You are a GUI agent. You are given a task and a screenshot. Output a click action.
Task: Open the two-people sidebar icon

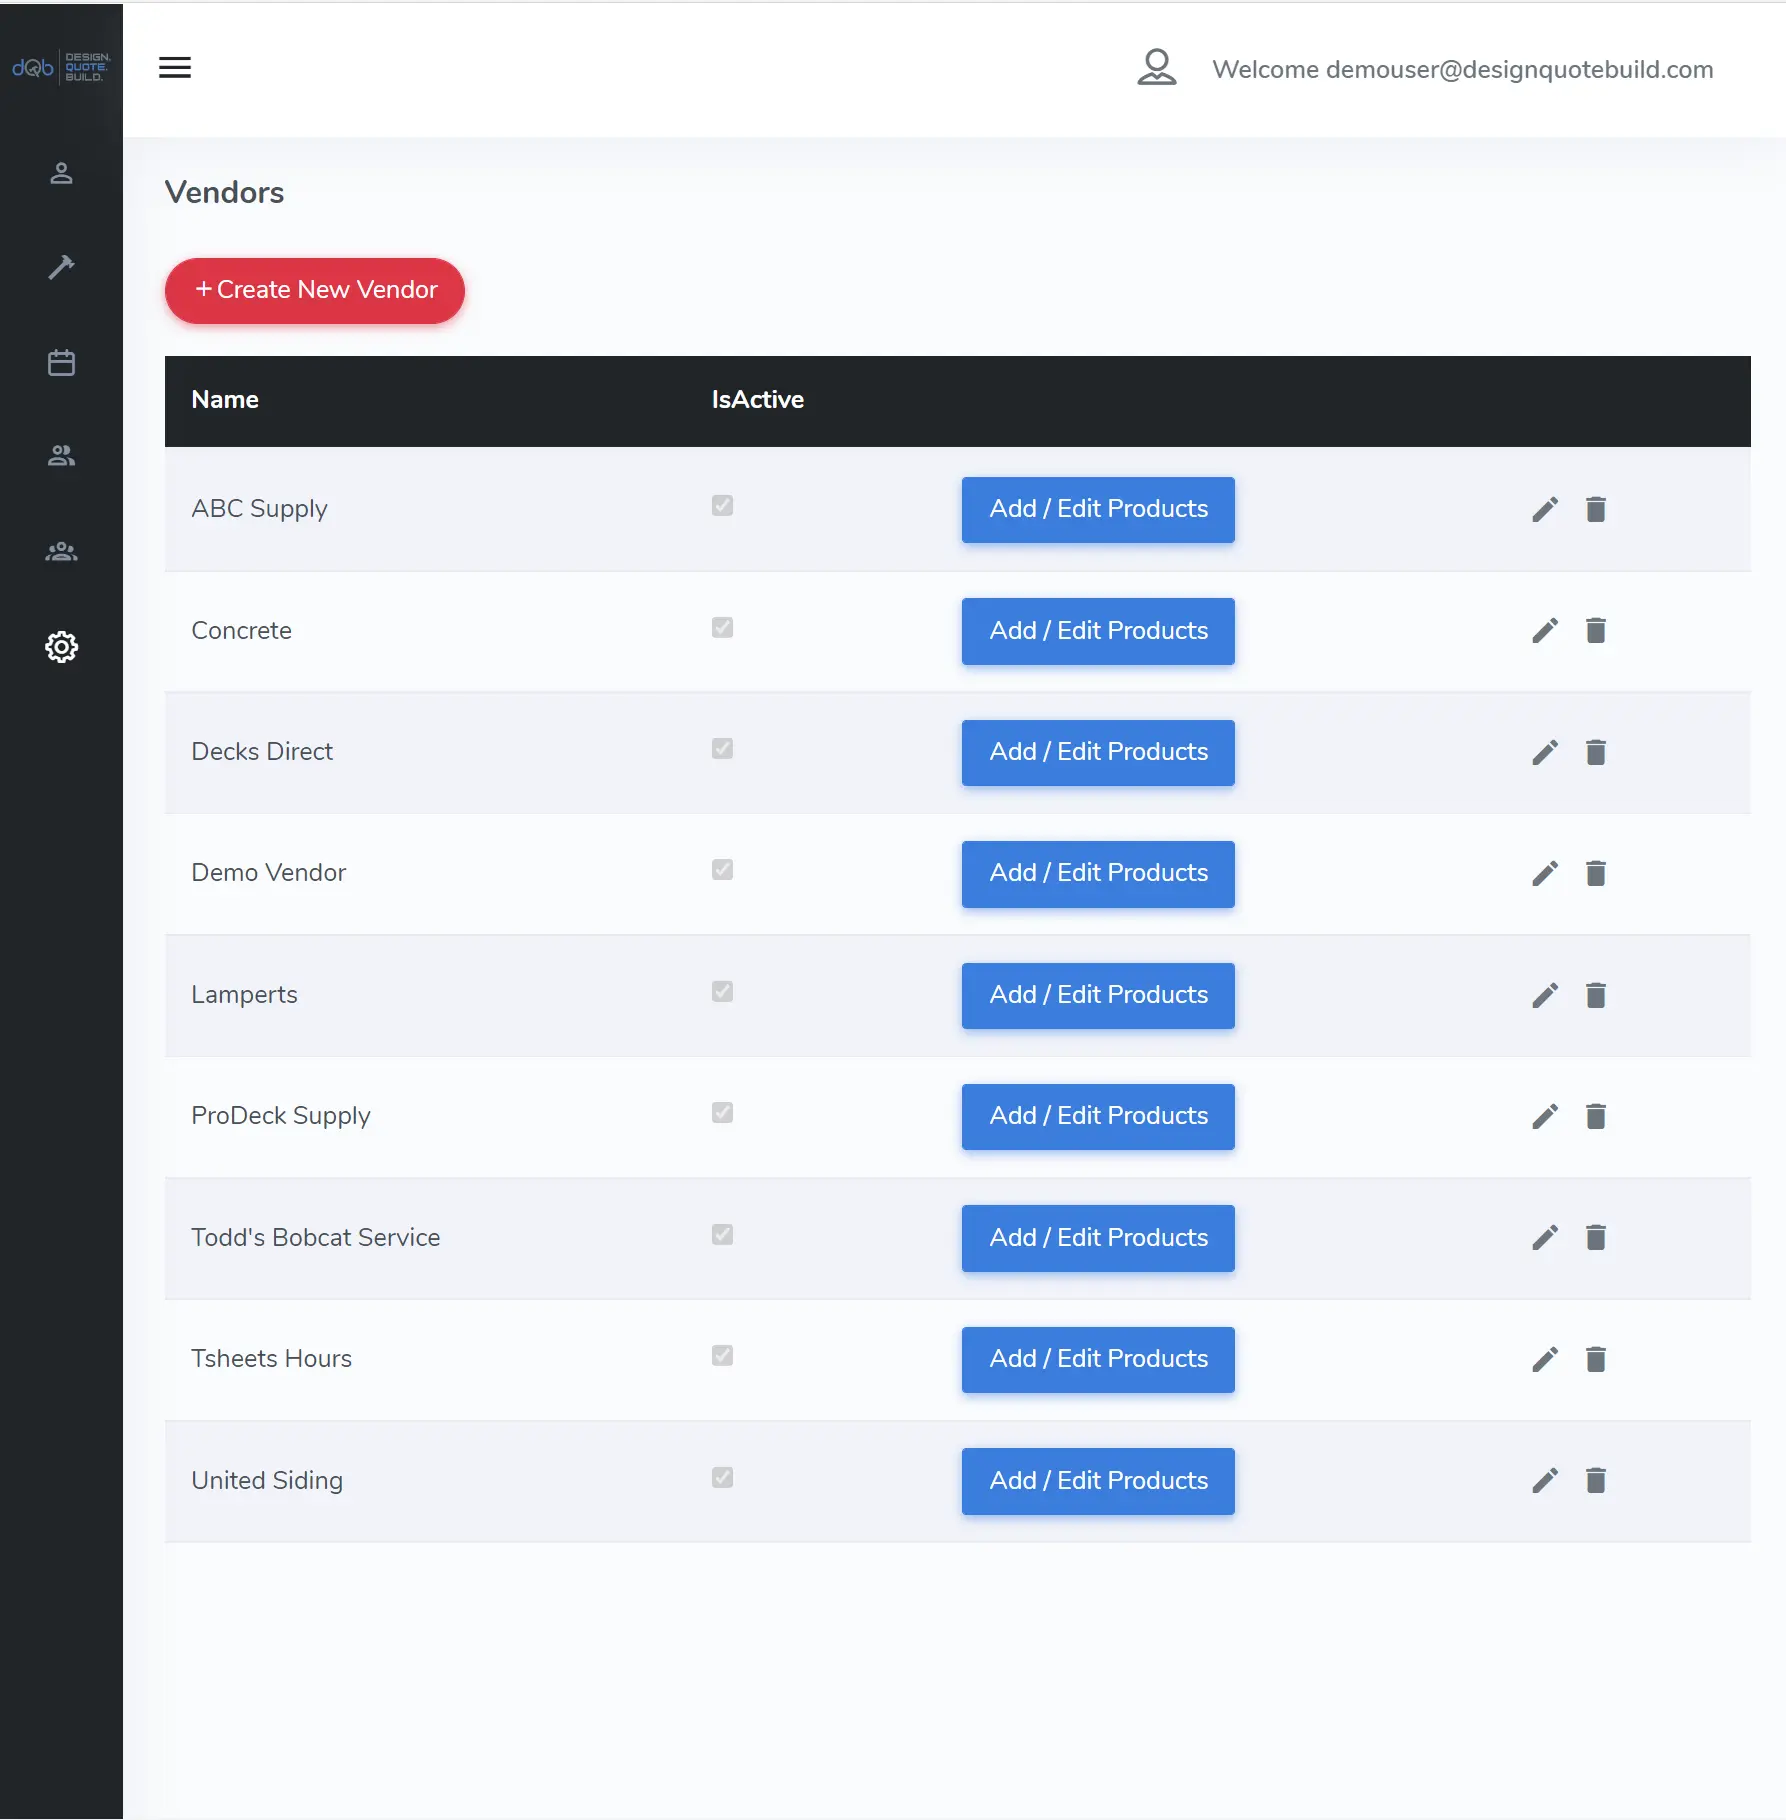coord(61,456)
